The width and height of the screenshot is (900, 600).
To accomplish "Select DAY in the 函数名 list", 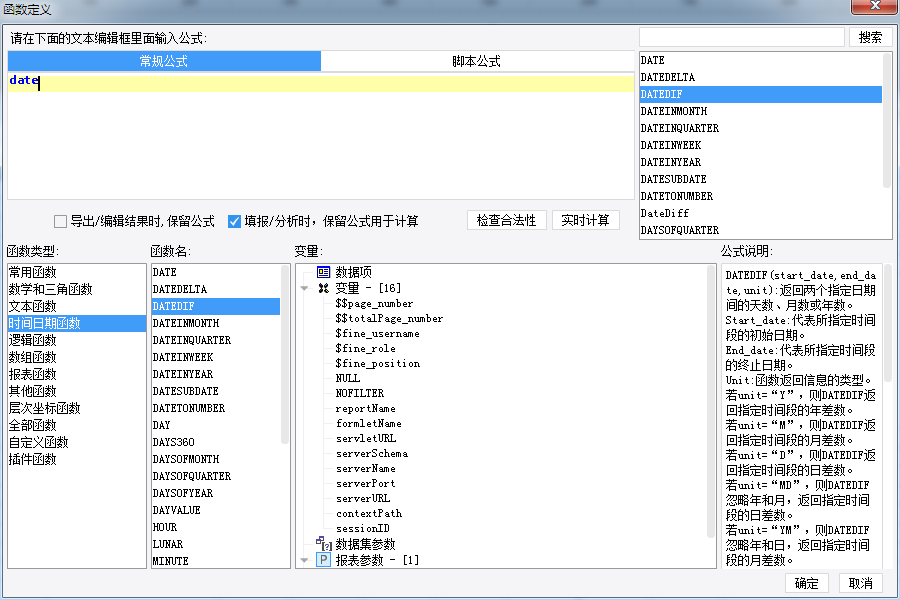I will click(216, 425).
